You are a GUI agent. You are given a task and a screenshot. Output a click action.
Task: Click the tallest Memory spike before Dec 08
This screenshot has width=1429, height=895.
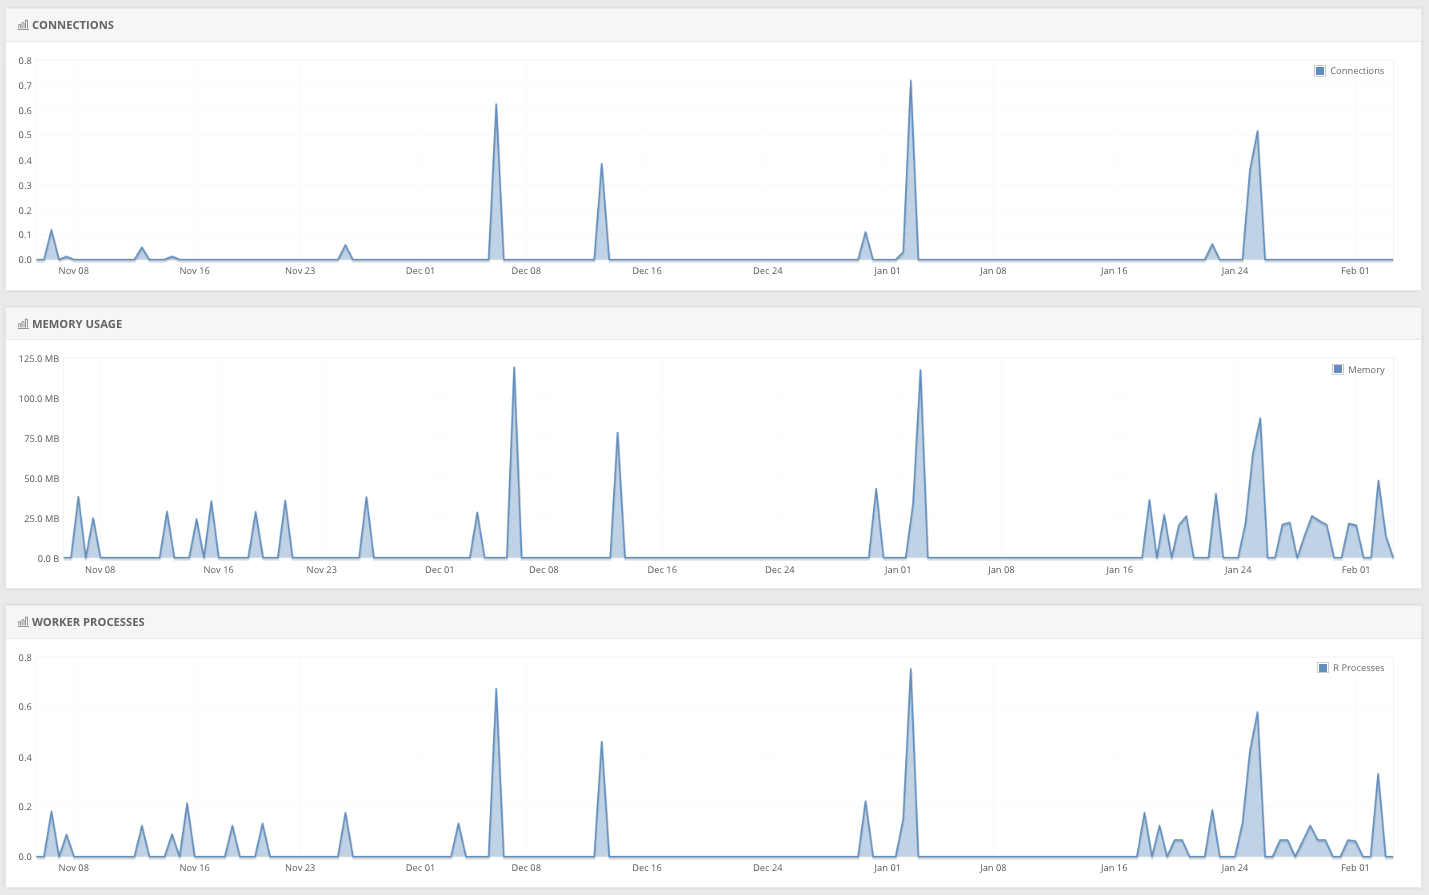pyautogui.click(x=514, y=368)
